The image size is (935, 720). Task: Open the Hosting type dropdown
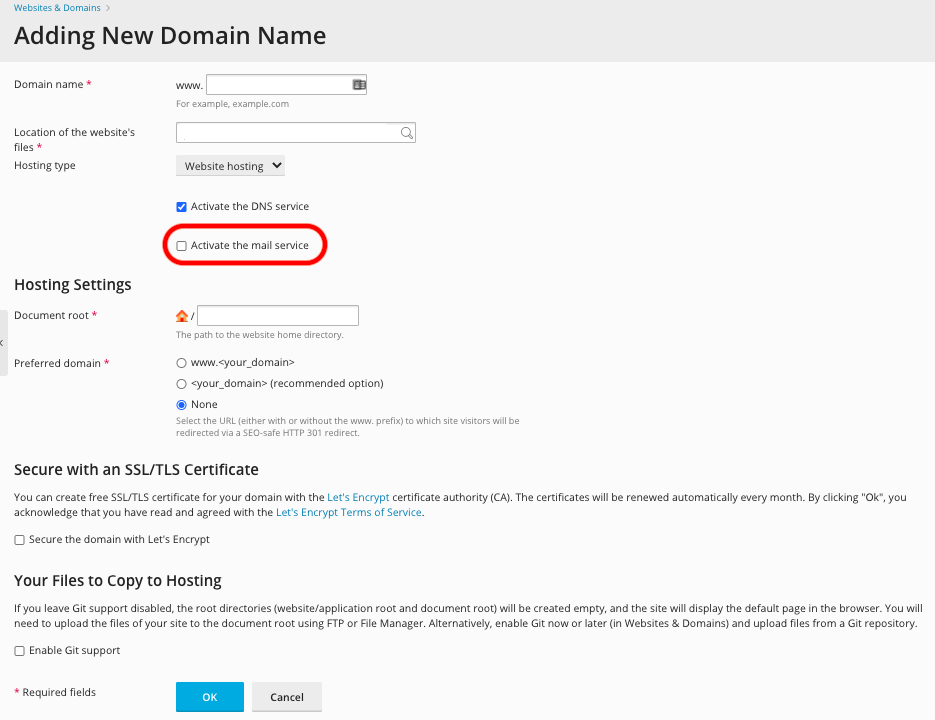pyautogui.click(x=230, y=166)
